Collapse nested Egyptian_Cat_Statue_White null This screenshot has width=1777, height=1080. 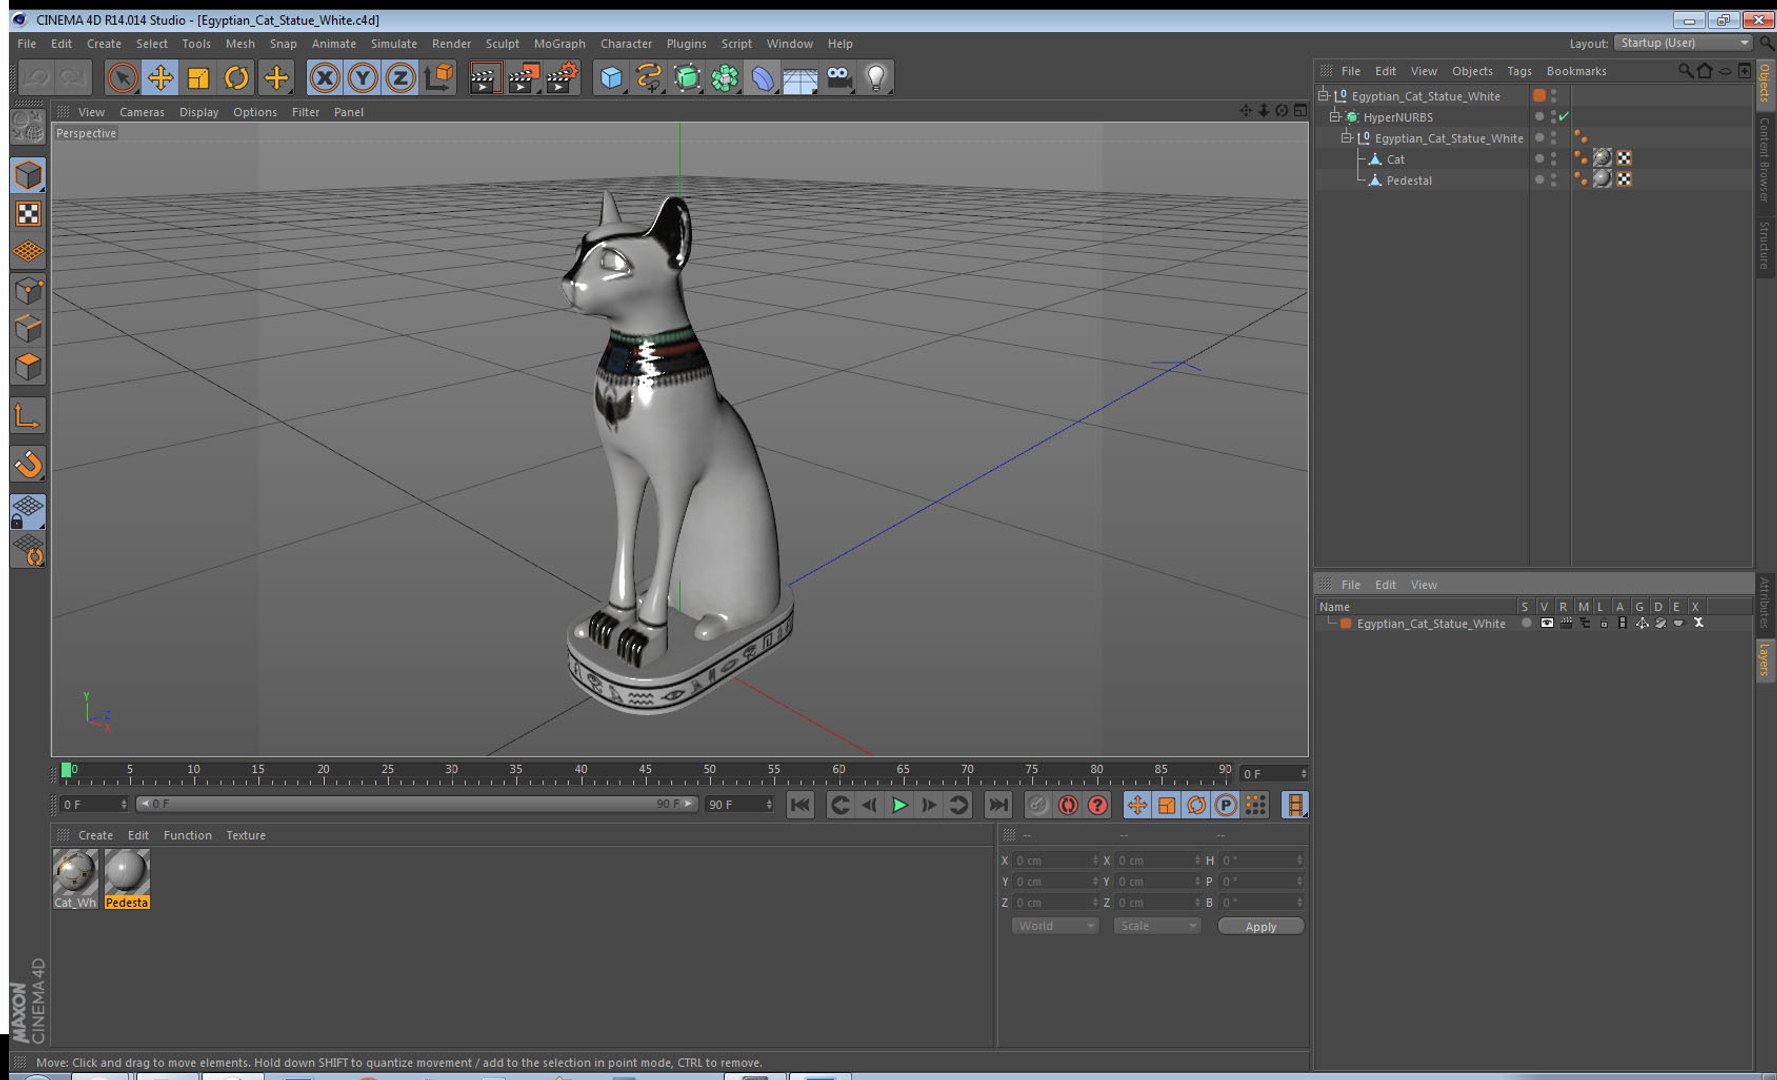click(x=1346, y=138)
